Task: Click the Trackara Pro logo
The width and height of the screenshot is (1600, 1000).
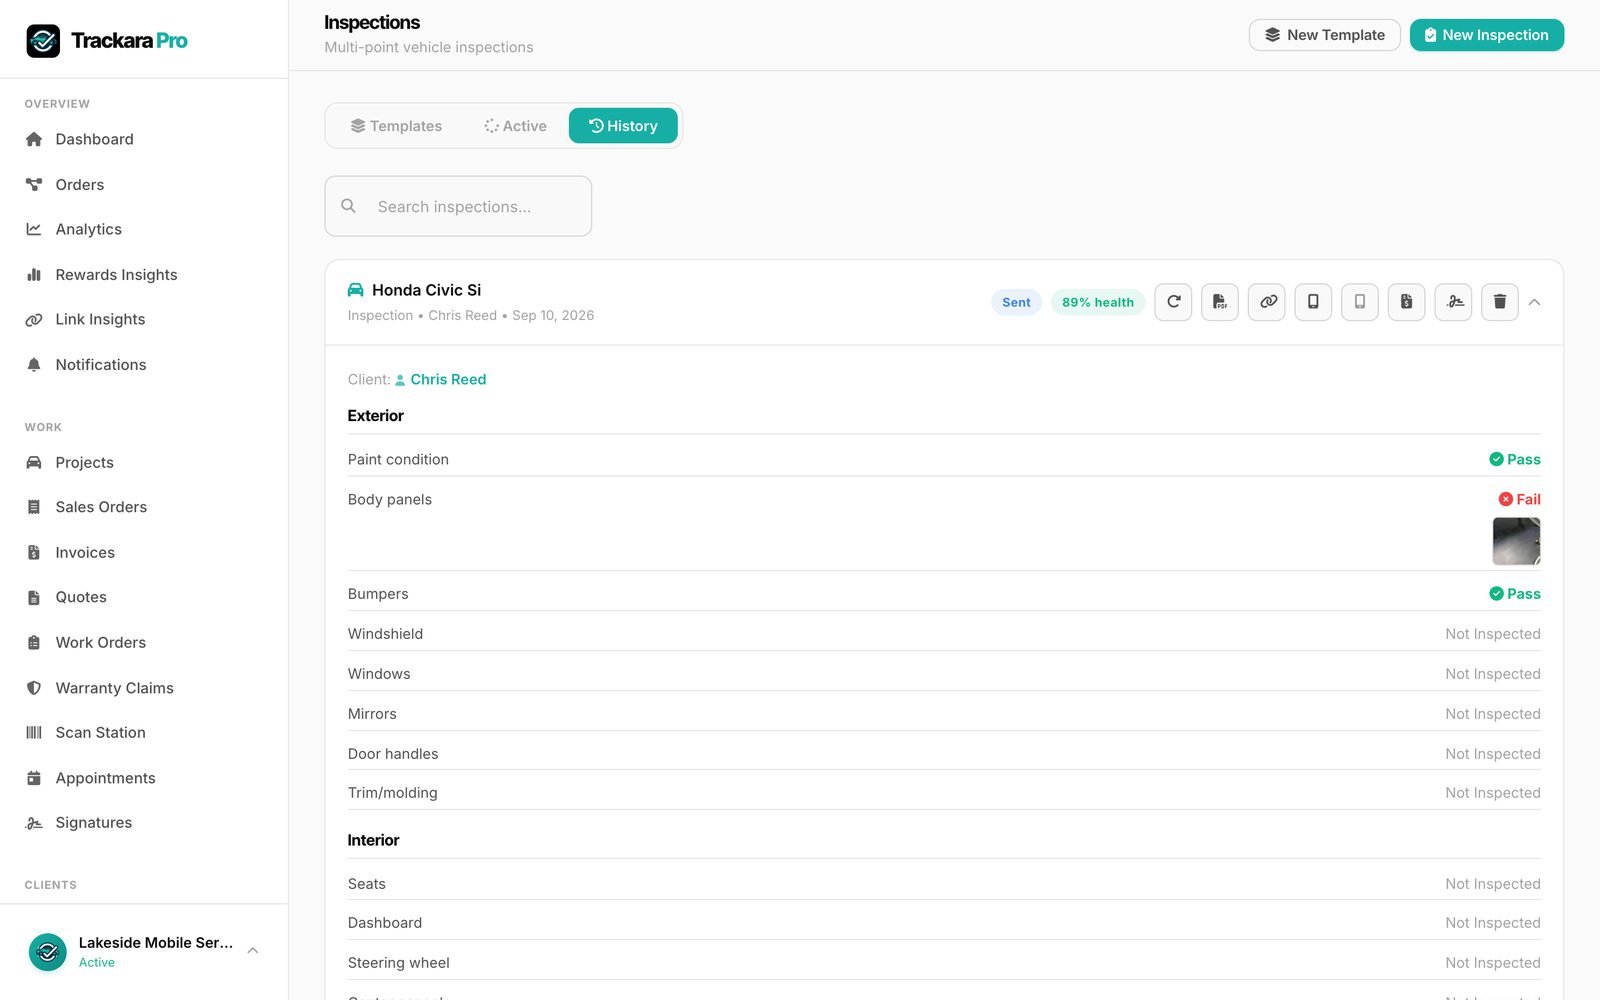Action: pyautogui.click(x=107, y=41)
